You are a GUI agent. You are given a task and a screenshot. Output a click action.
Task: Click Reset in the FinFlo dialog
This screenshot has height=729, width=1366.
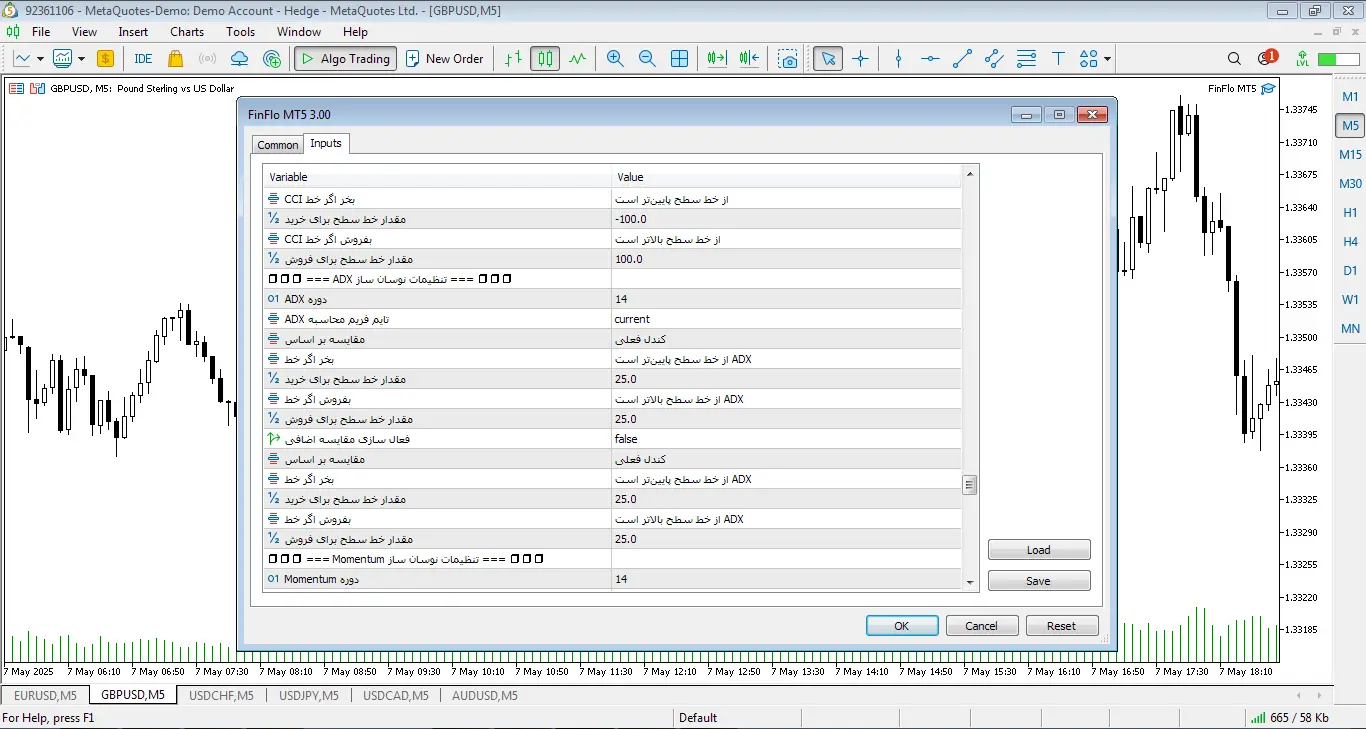click(1062, 626)
